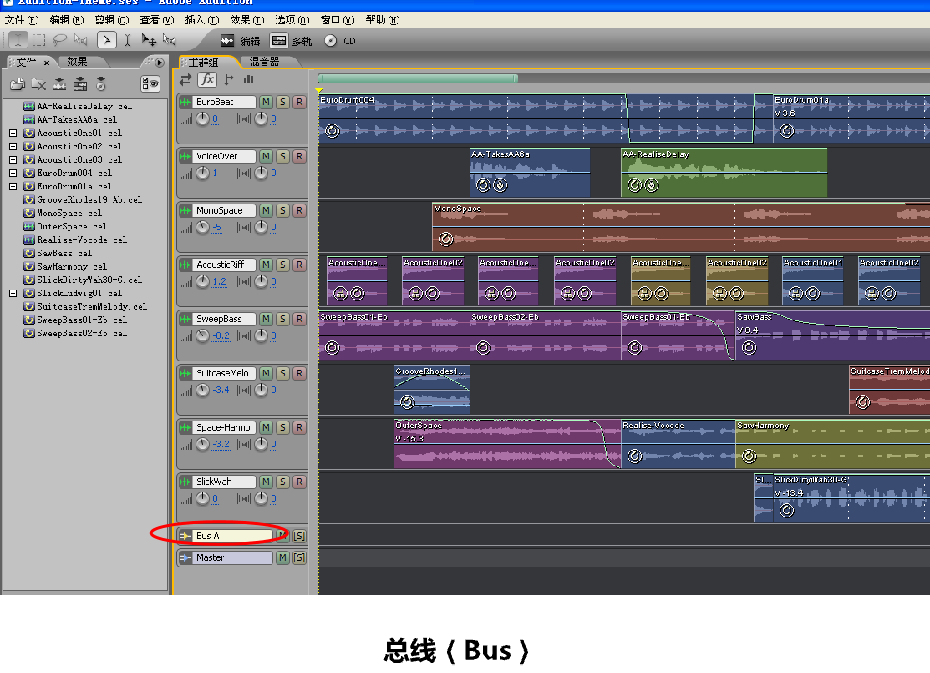Select the Move/Copy Clip tool

(x=148, y=40)
